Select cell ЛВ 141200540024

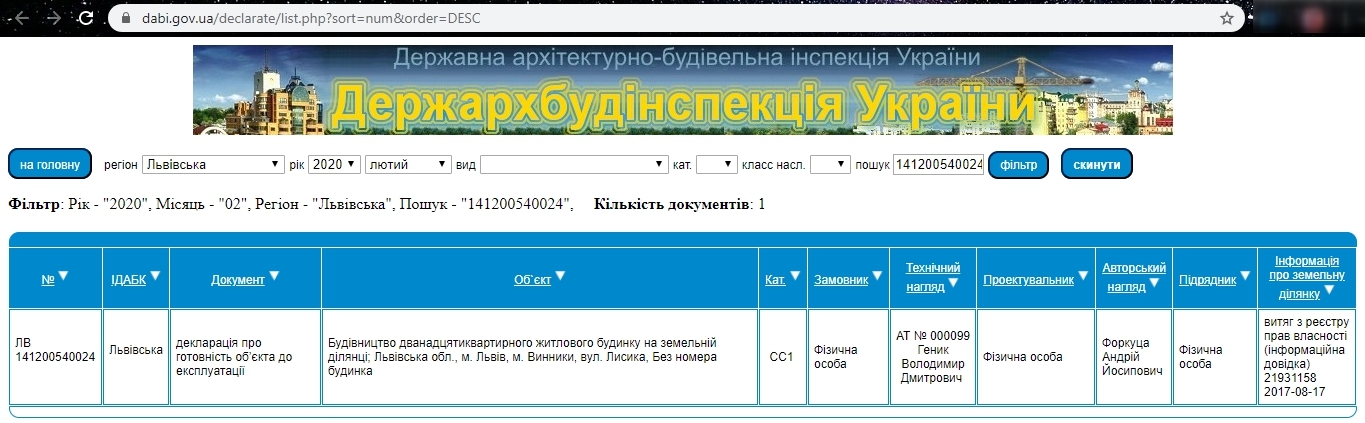pos(56,357)
